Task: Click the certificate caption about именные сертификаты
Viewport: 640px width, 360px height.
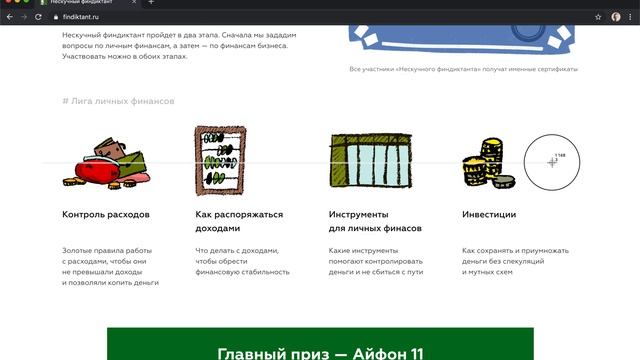Action: [x=463, y=69]
